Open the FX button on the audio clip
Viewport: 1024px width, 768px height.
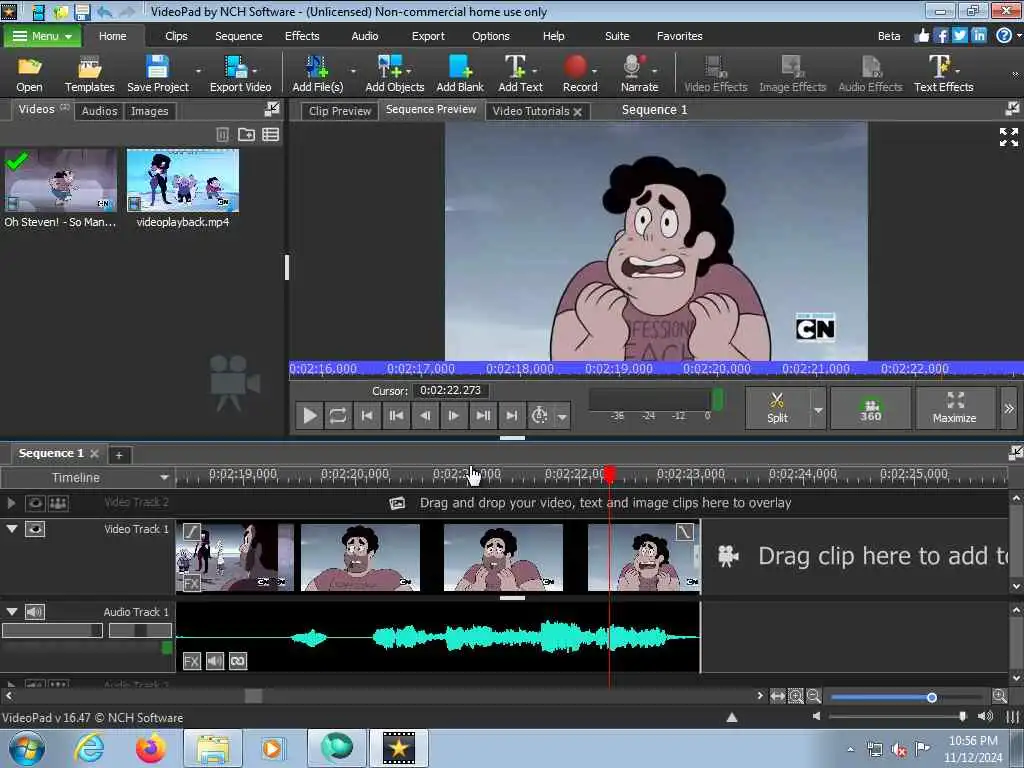click(191, 661)
